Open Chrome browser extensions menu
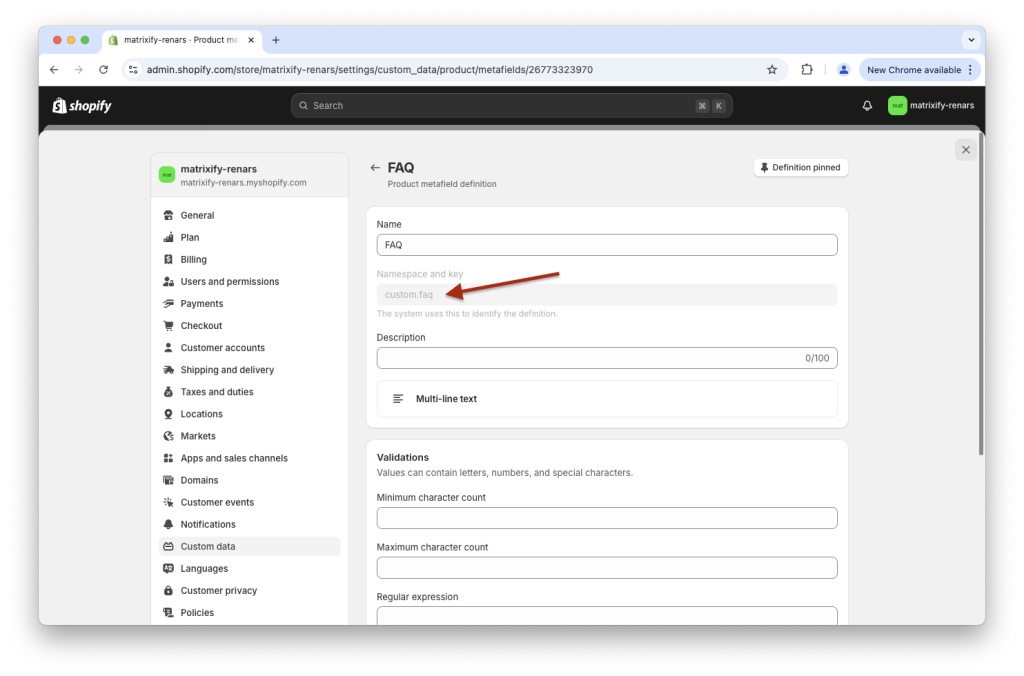Image resolution: width=1024 pixels, height=676 pixels. 806,69
